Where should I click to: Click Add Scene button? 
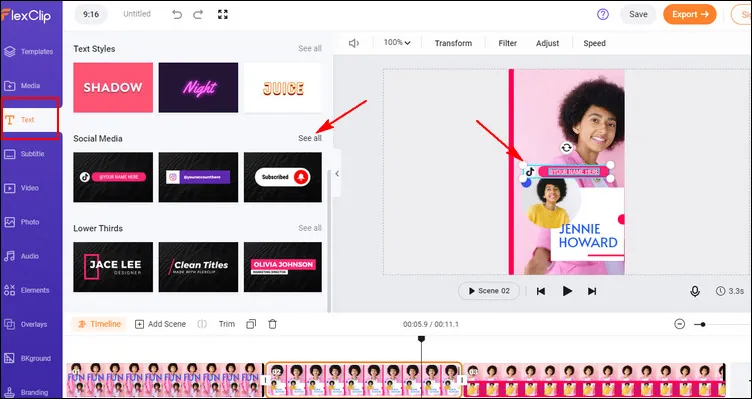pyautogui.click(x=160, y=324)
